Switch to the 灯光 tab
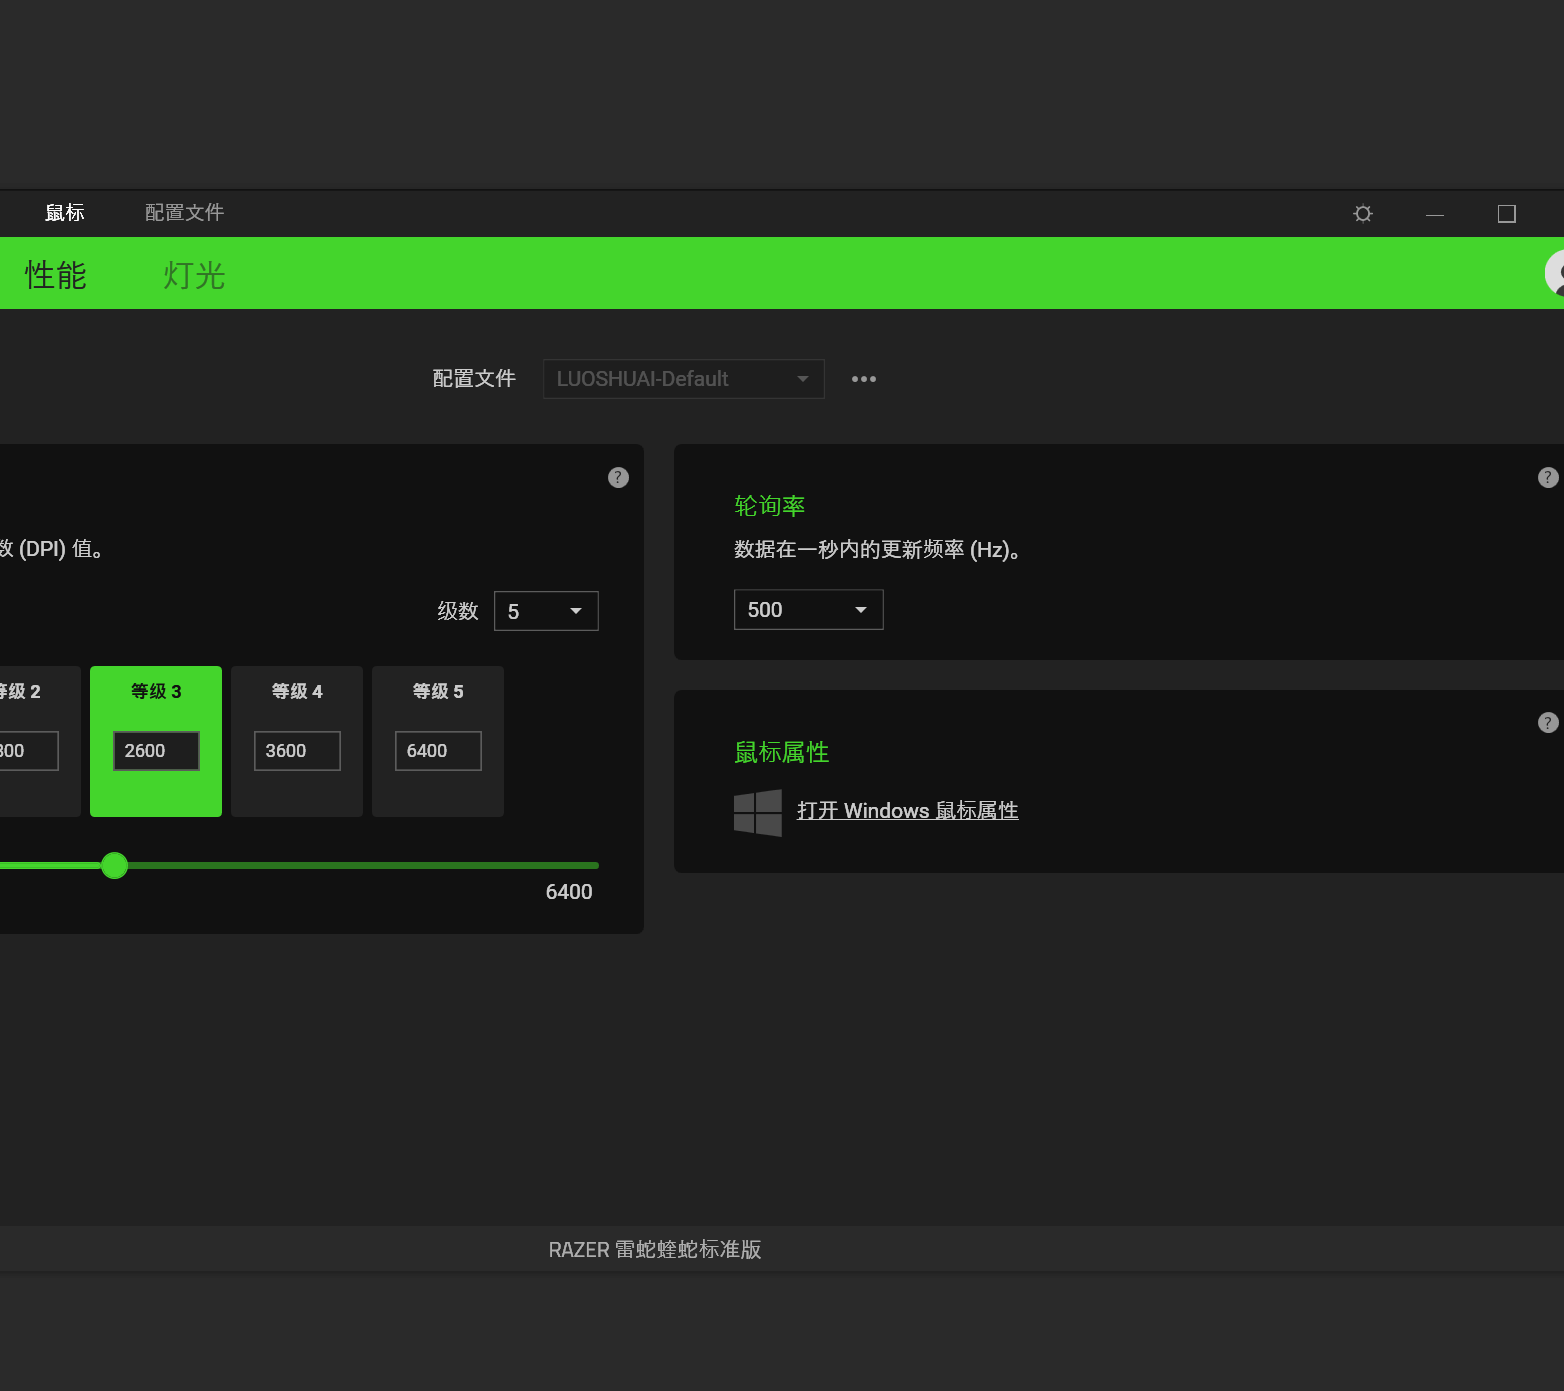 pyautogui.click(x=193, y=275)
